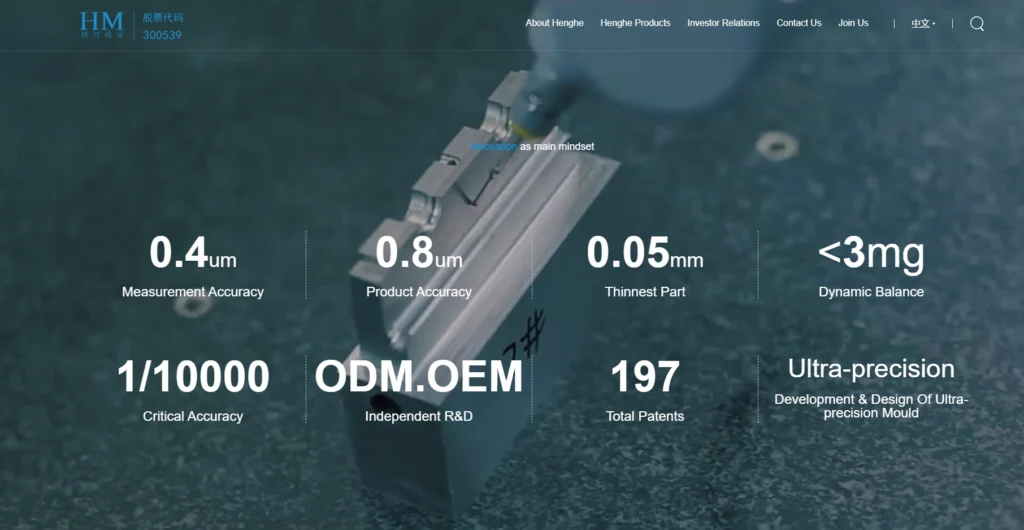
Task: Select the 1/10000 Critical Accuracy stat
Action: [x=193, y=378]
